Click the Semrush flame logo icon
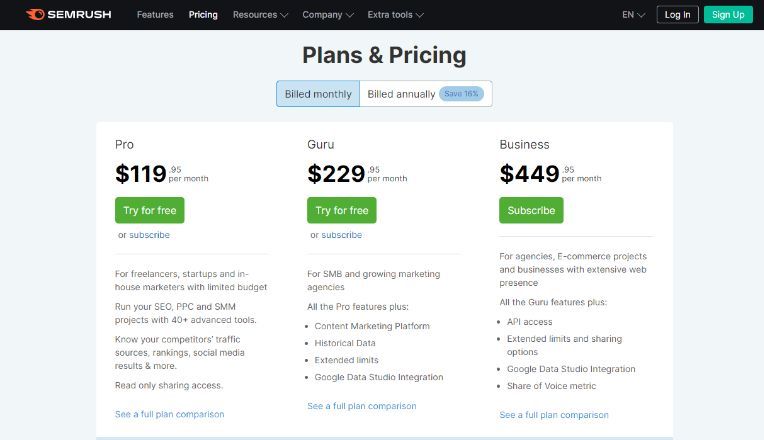This screenshot has width=764, height=440. point(35,15)
